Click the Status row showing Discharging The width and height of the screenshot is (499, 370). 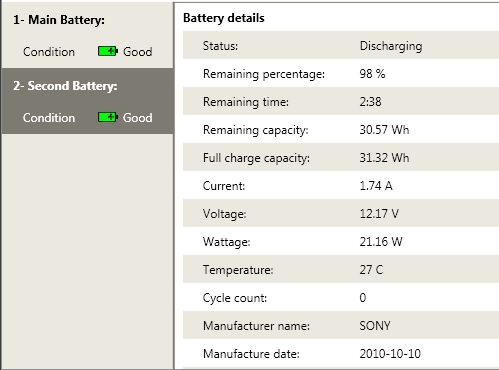pos(341,45)
